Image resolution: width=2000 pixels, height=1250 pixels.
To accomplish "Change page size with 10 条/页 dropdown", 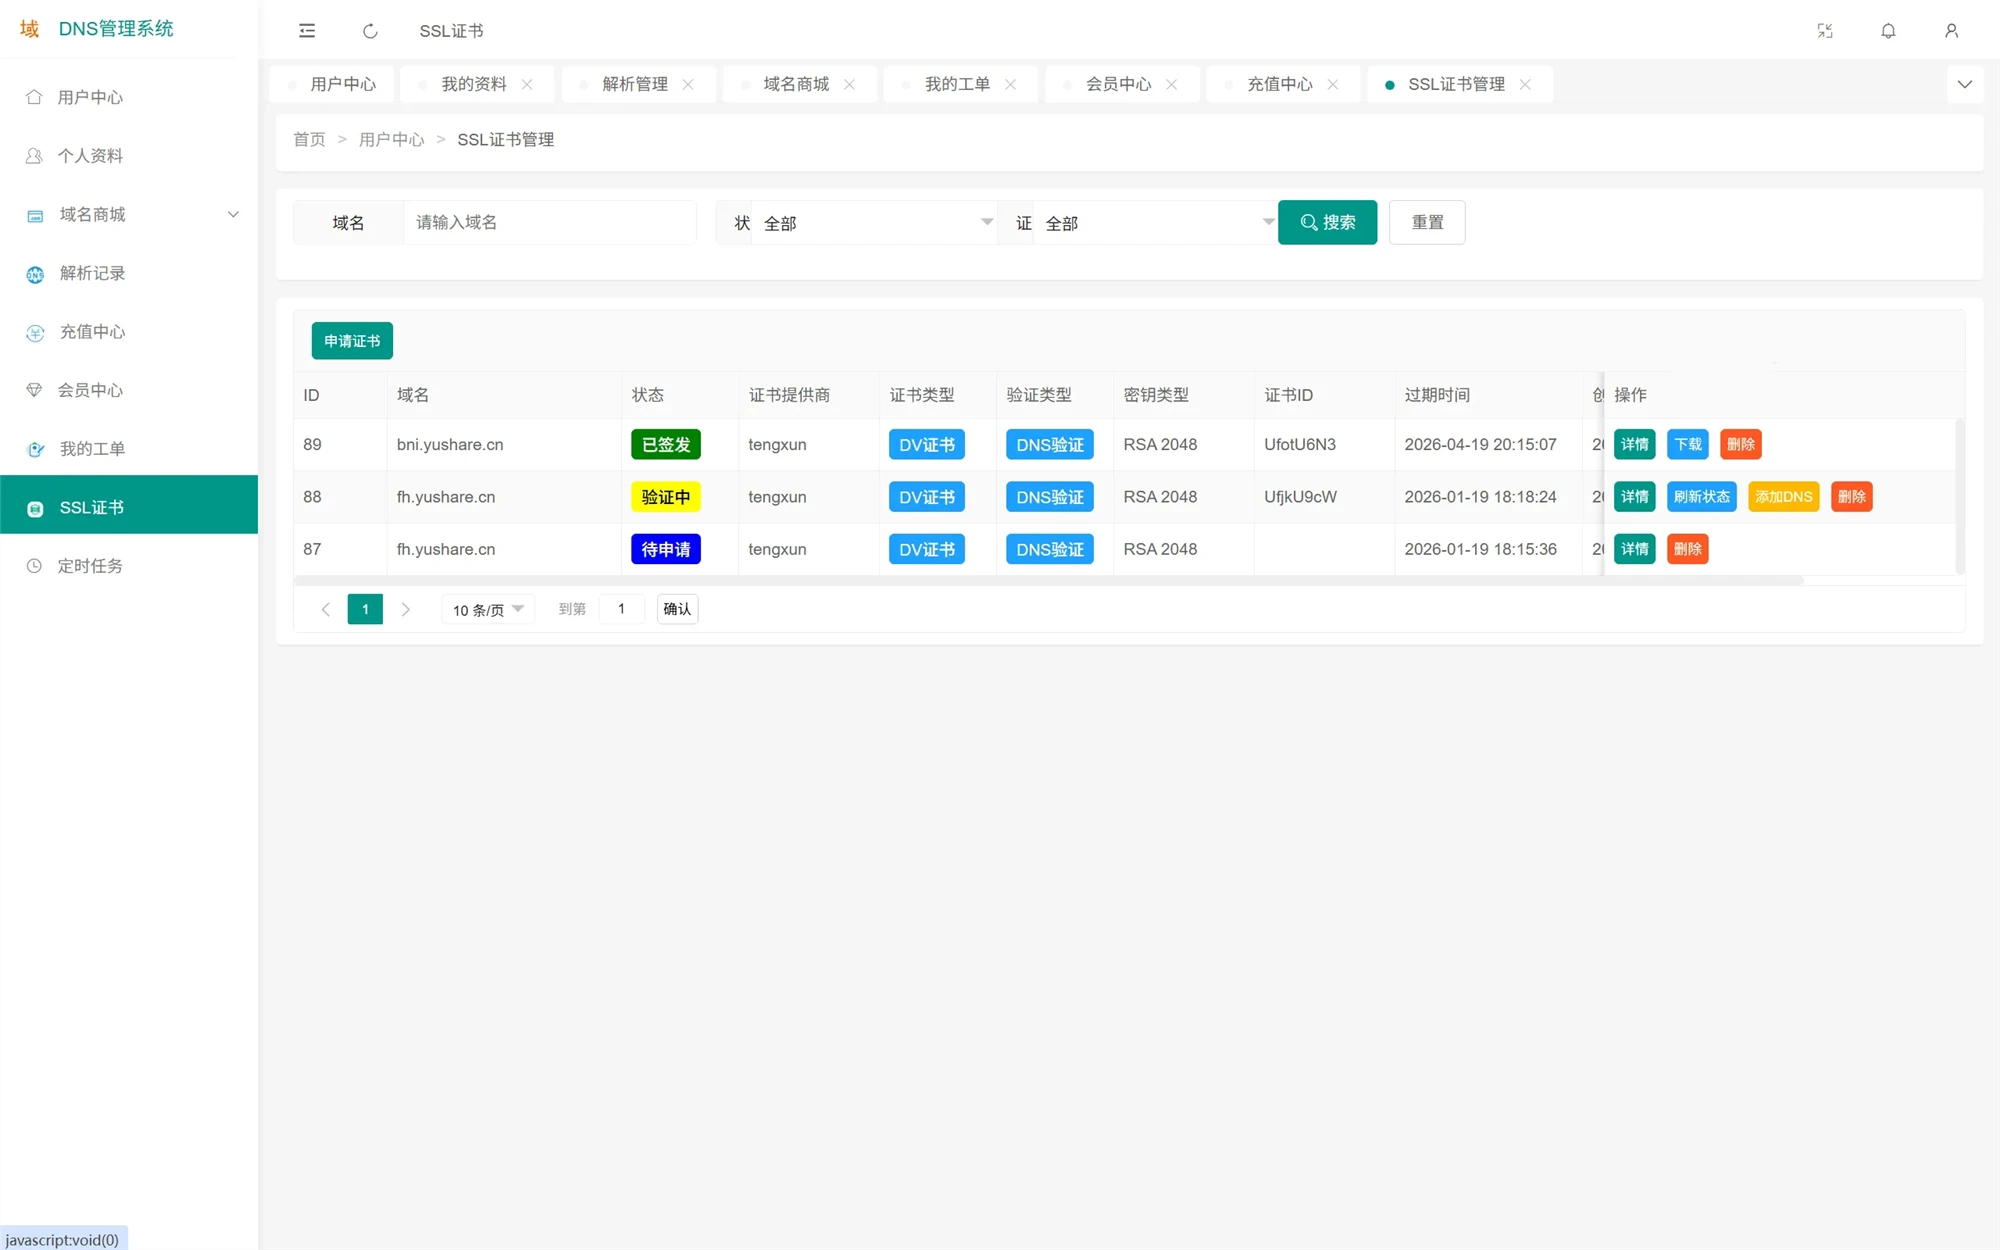I will tap(487, 608).
